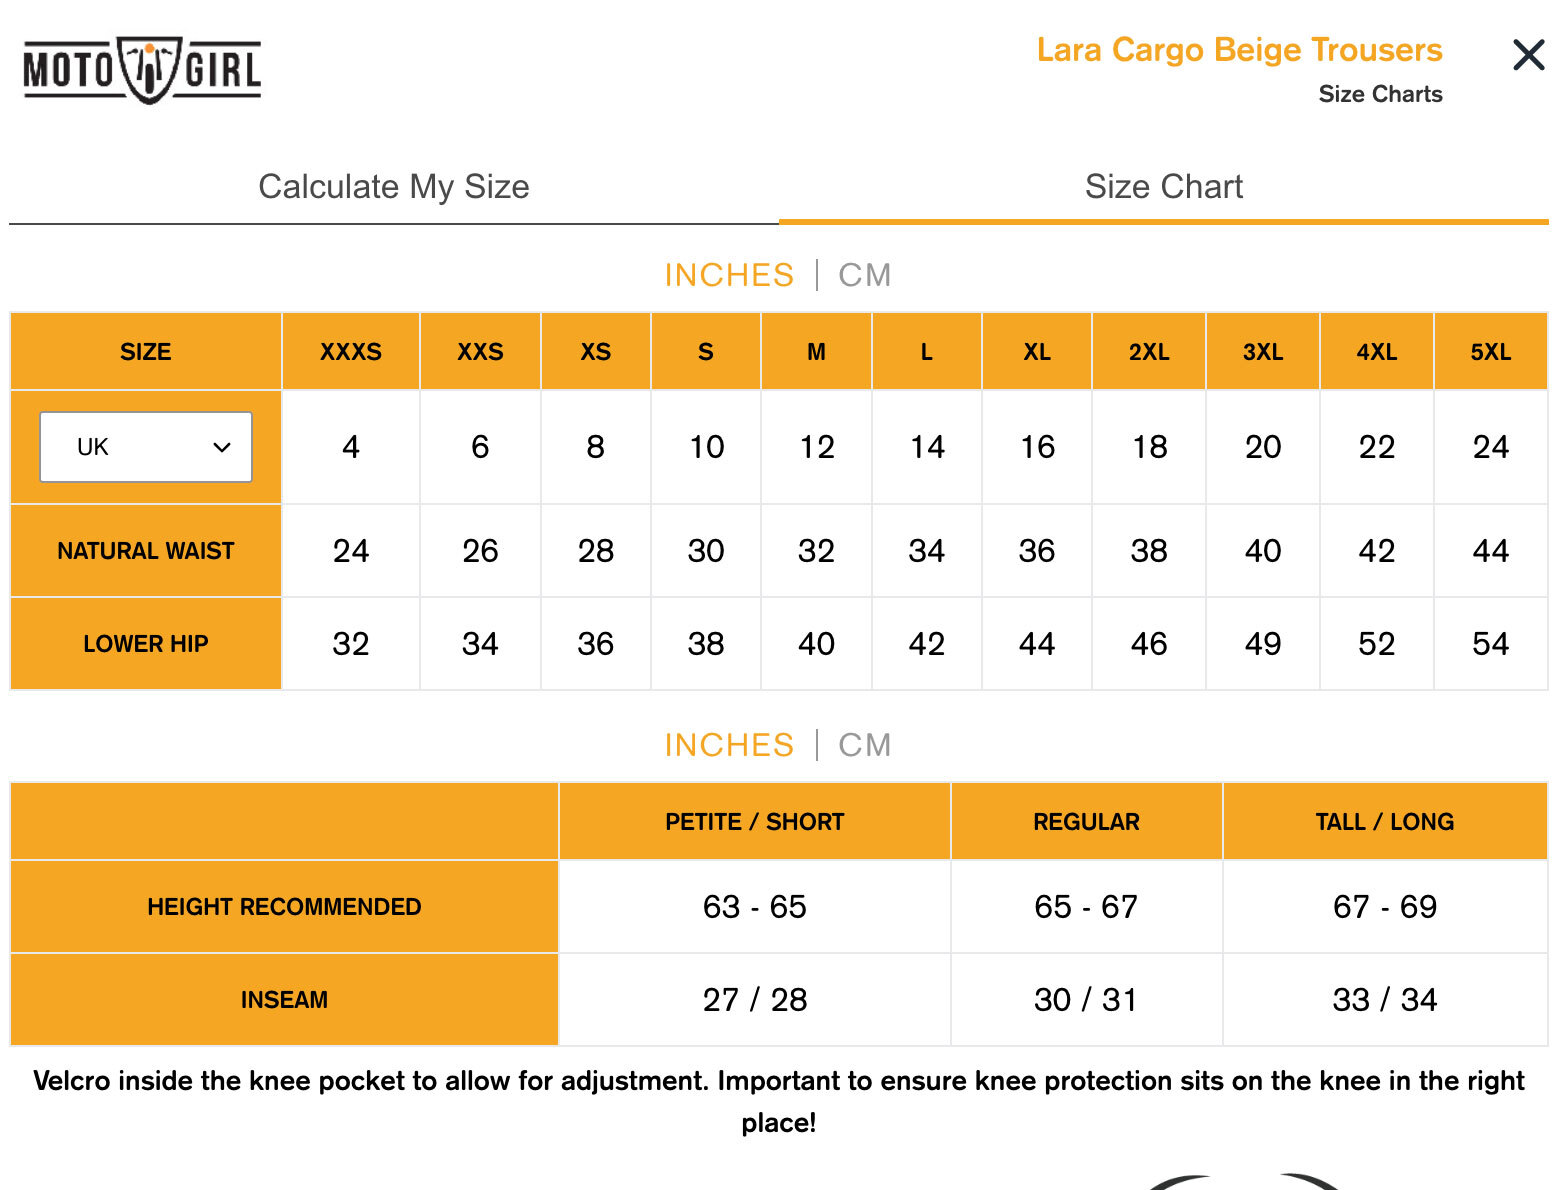Select INCHES for the height table
This screenshot has width=1555, height=1190.
[x=729, y=745]
